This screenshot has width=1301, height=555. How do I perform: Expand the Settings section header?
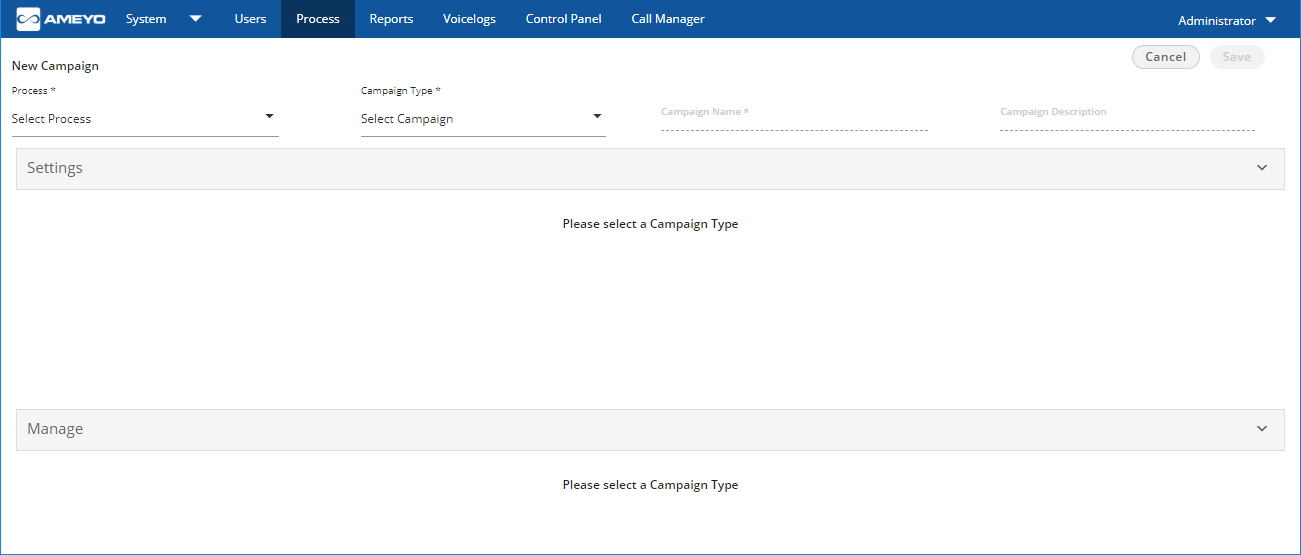pos(650,168)
